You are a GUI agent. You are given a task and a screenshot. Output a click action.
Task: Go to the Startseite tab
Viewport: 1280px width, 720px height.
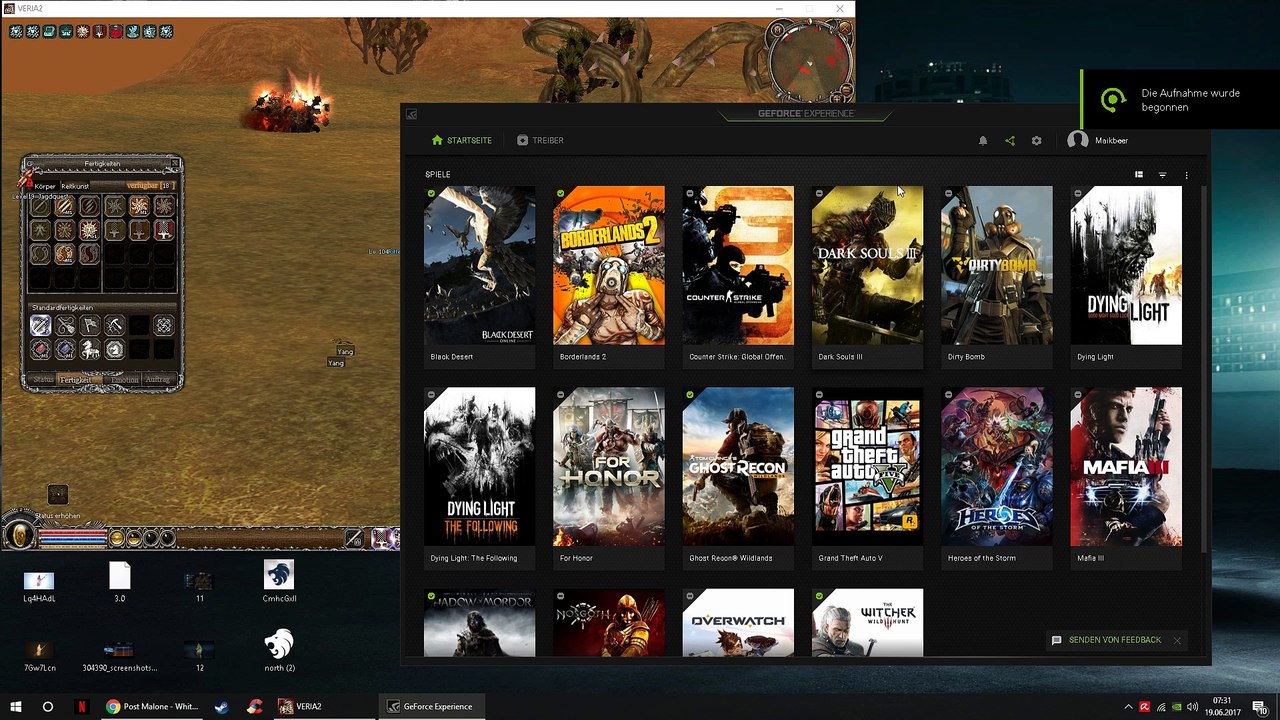(x=462, y=141)
